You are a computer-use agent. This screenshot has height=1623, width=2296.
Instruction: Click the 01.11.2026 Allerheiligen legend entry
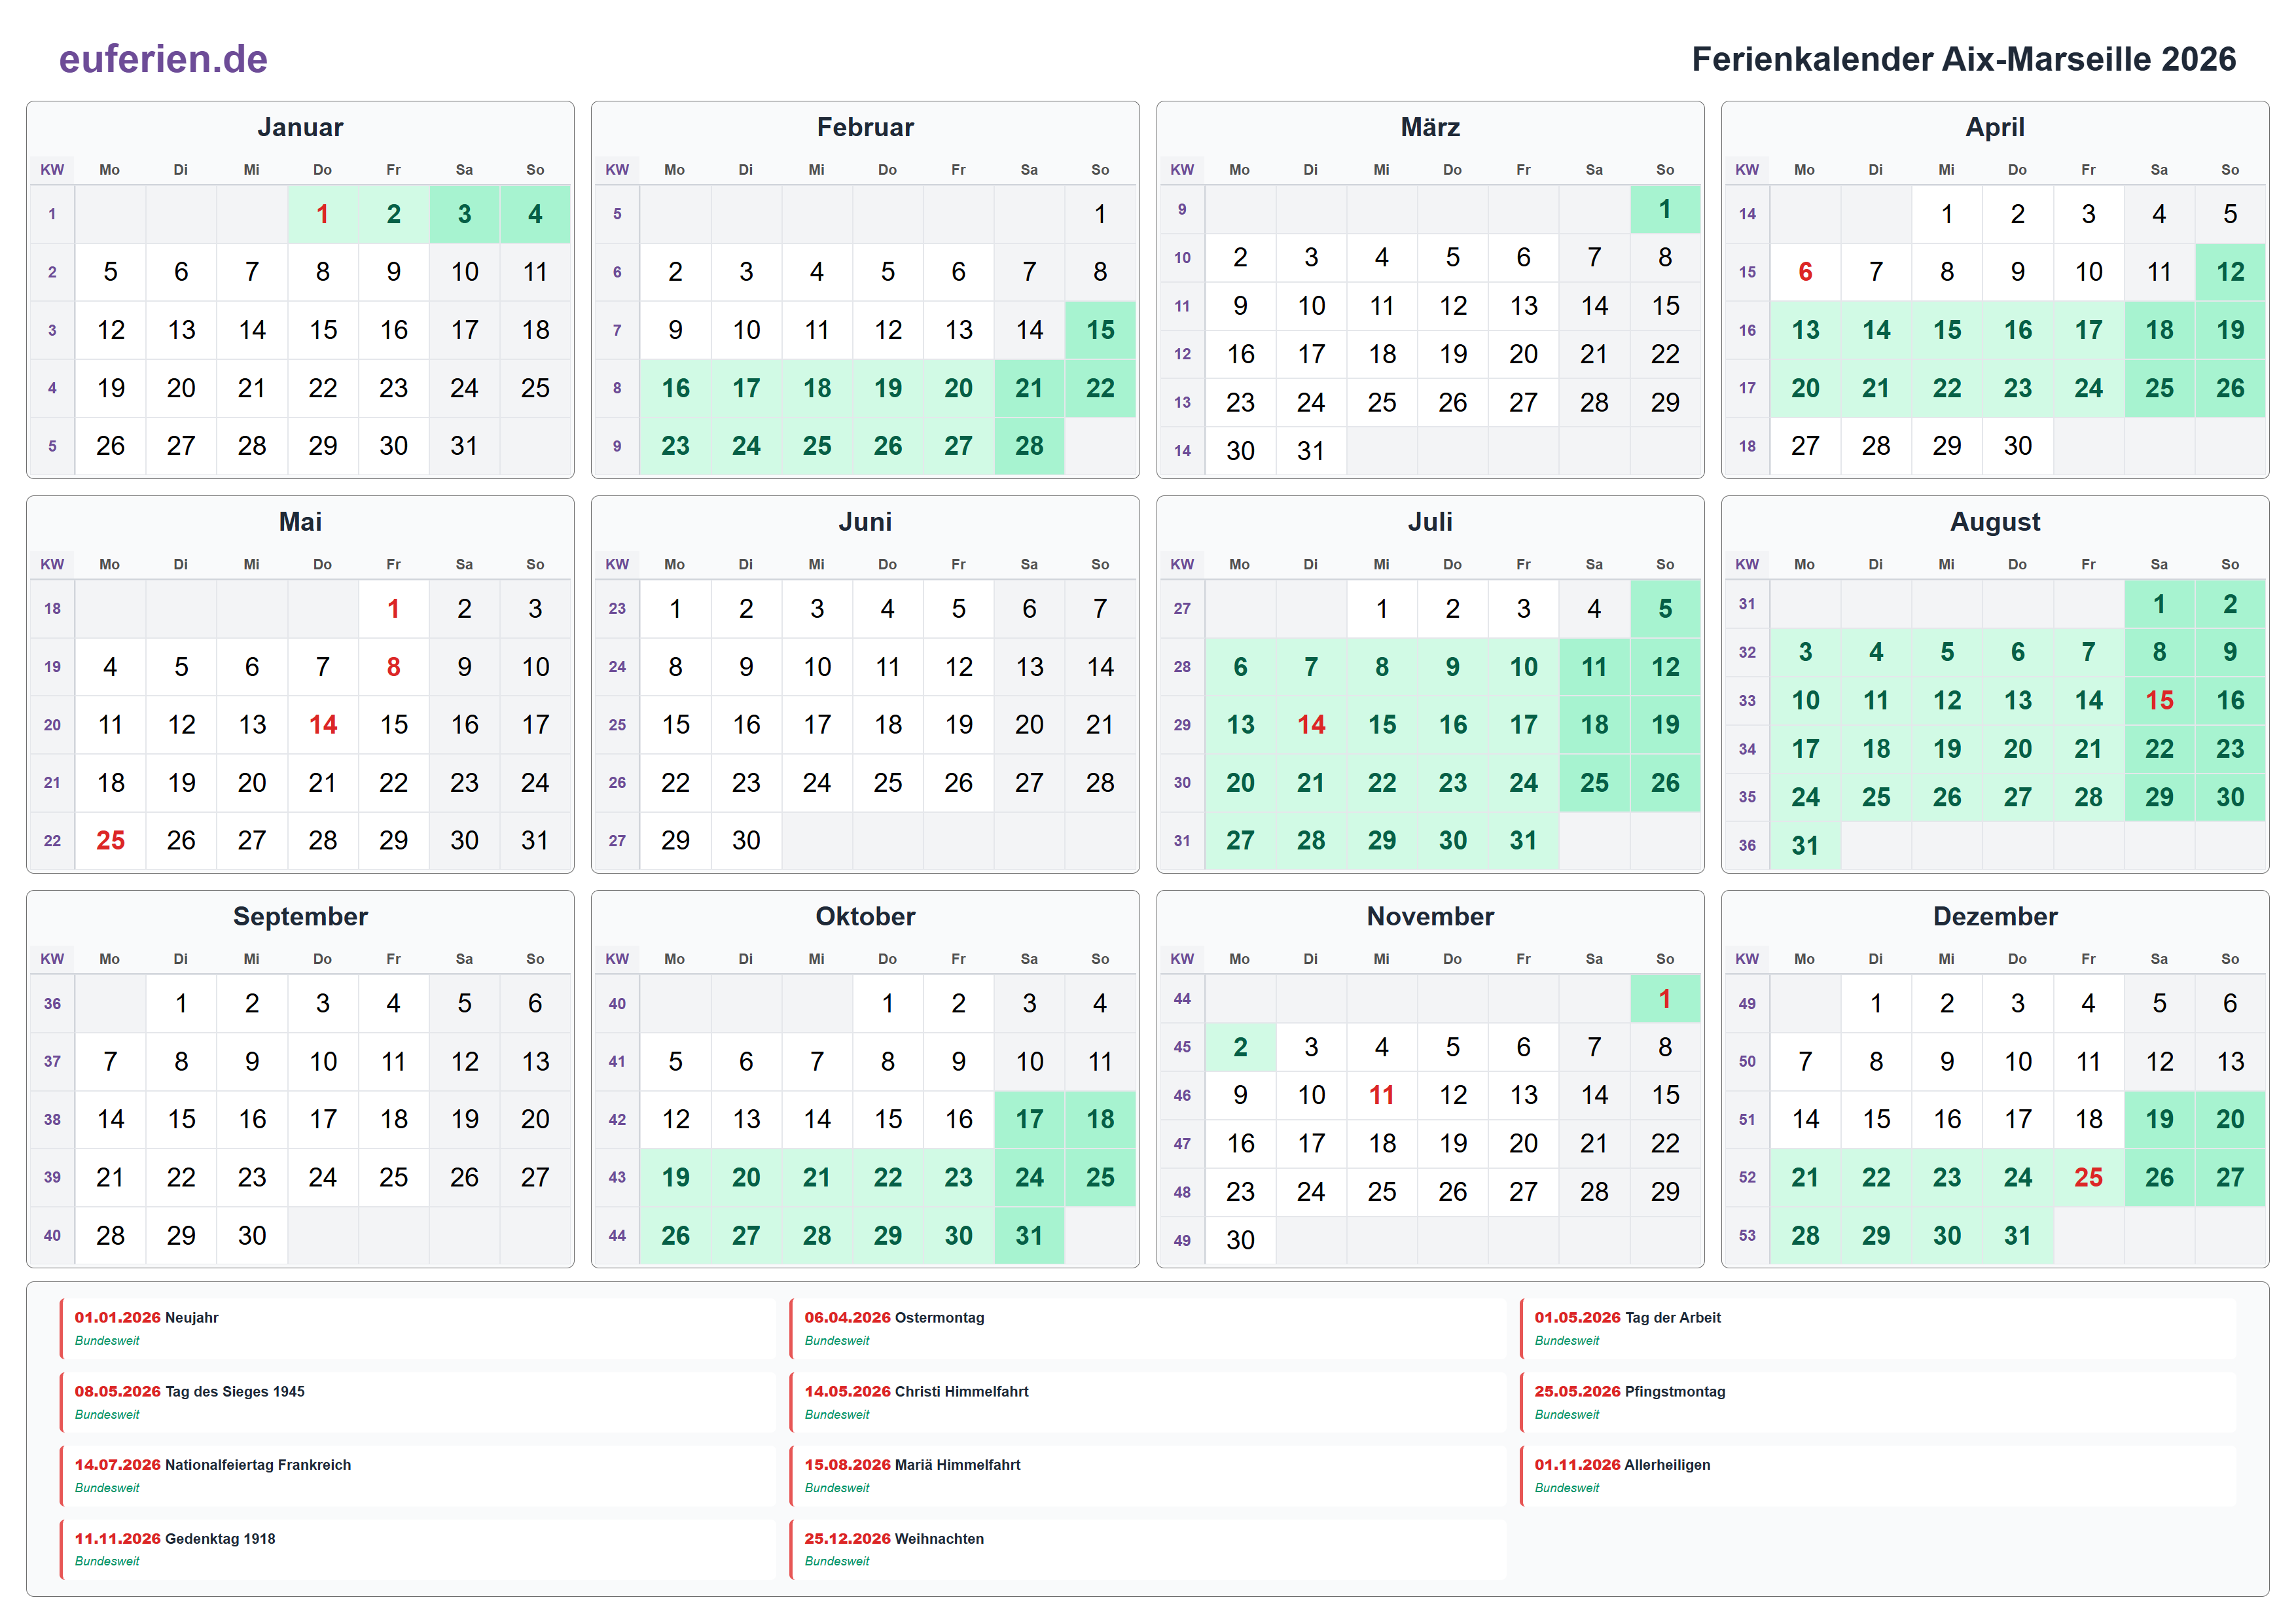pos(1621,1465)
